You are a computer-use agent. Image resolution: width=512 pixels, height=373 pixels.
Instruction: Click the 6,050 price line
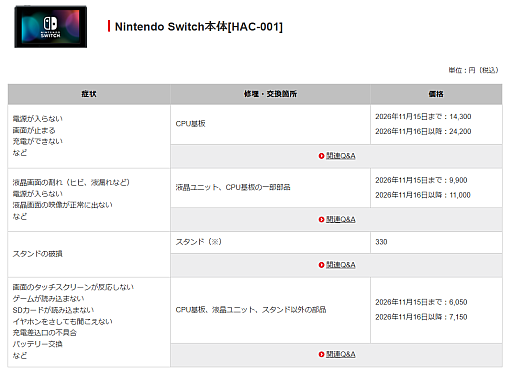click(x=421, y=302)
